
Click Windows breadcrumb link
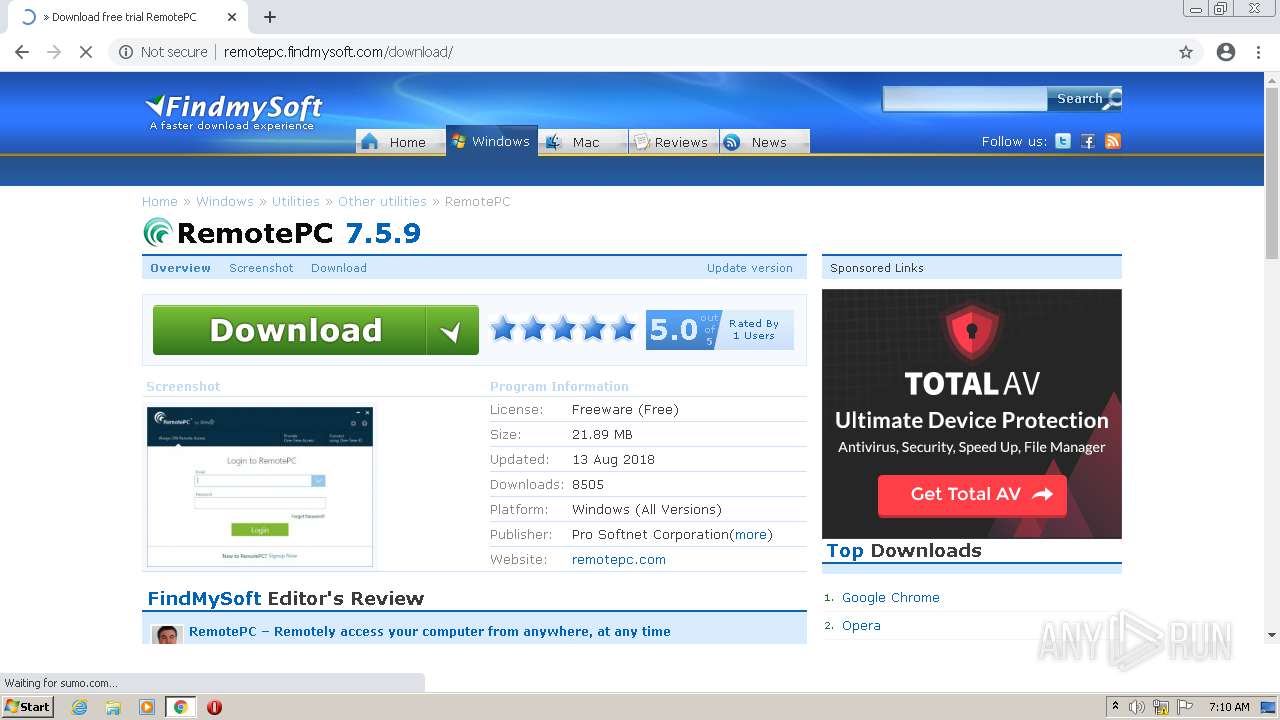coord(225,201)
